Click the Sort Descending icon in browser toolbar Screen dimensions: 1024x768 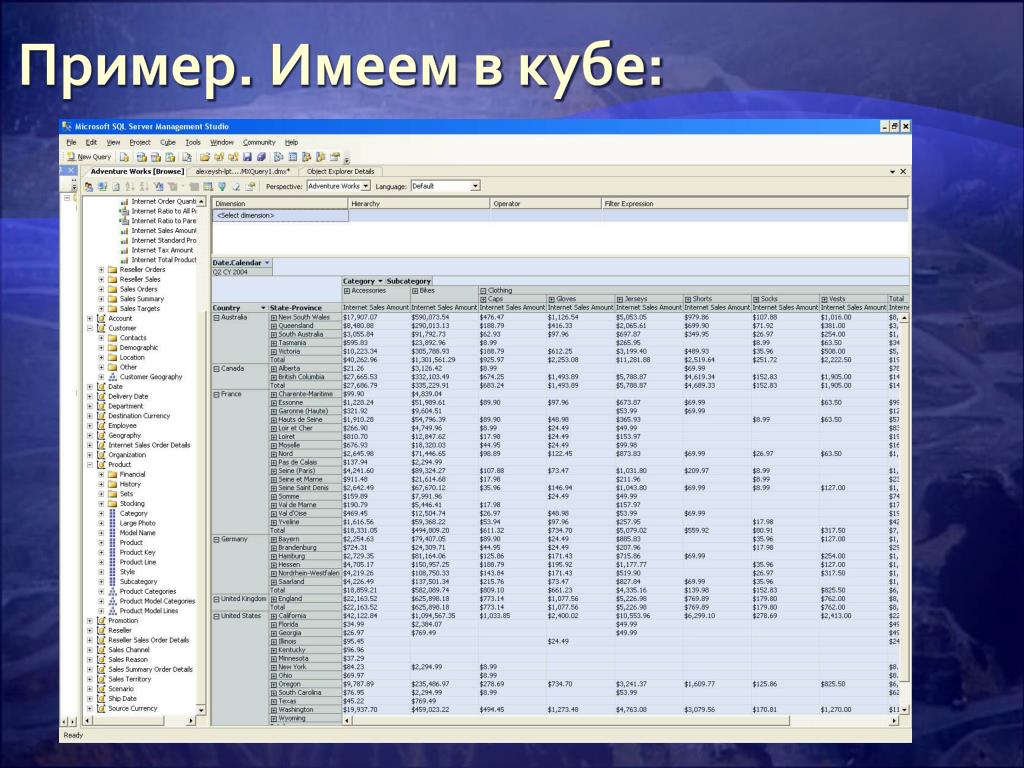pos(144,187)
